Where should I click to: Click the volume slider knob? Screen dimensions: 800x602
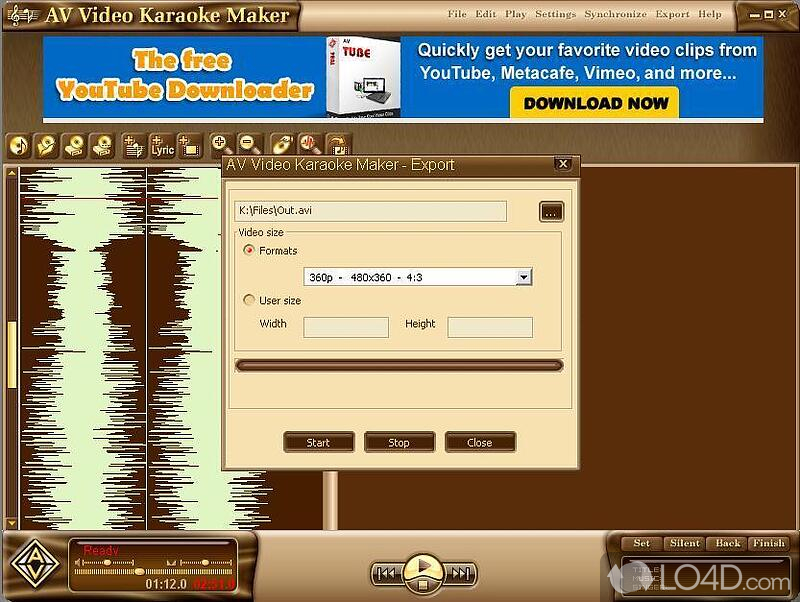pos(107,562)
